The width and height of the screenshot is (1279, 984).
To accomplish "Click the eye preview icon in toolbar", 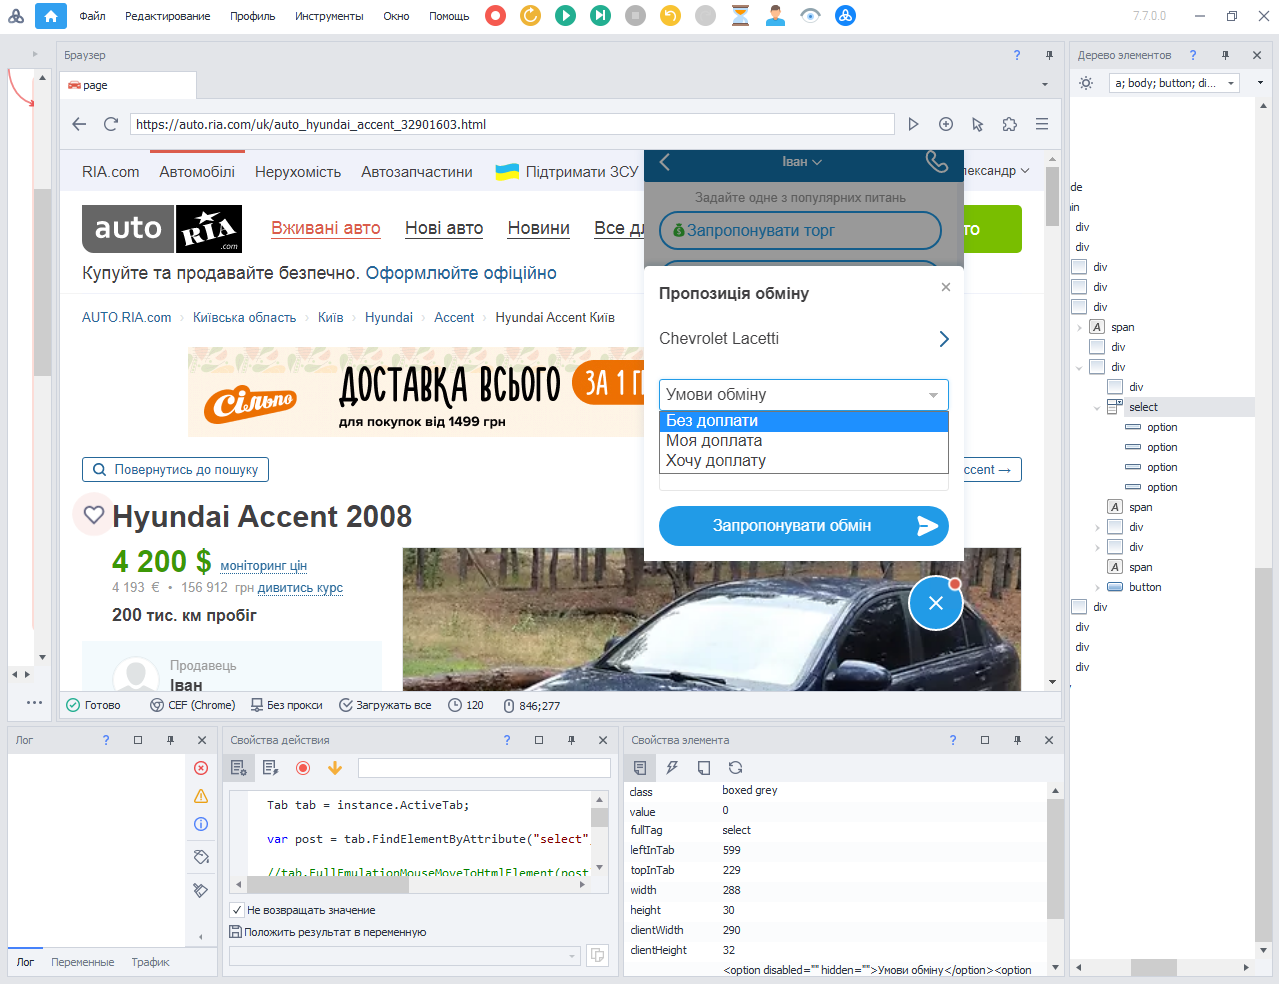I will (x=810, y=16).
